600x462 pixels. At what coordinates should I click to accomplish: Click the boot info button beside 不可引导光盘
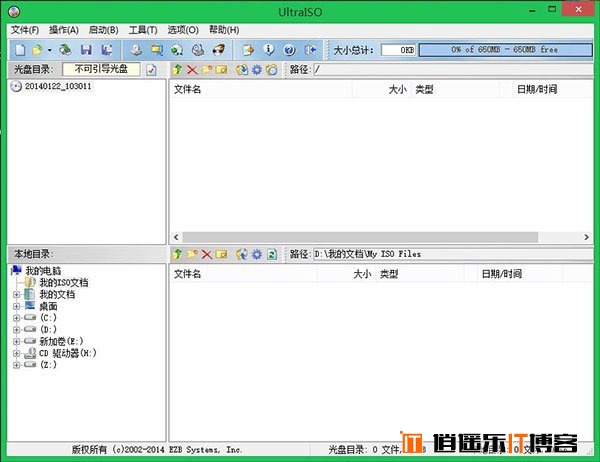[151, 70]
